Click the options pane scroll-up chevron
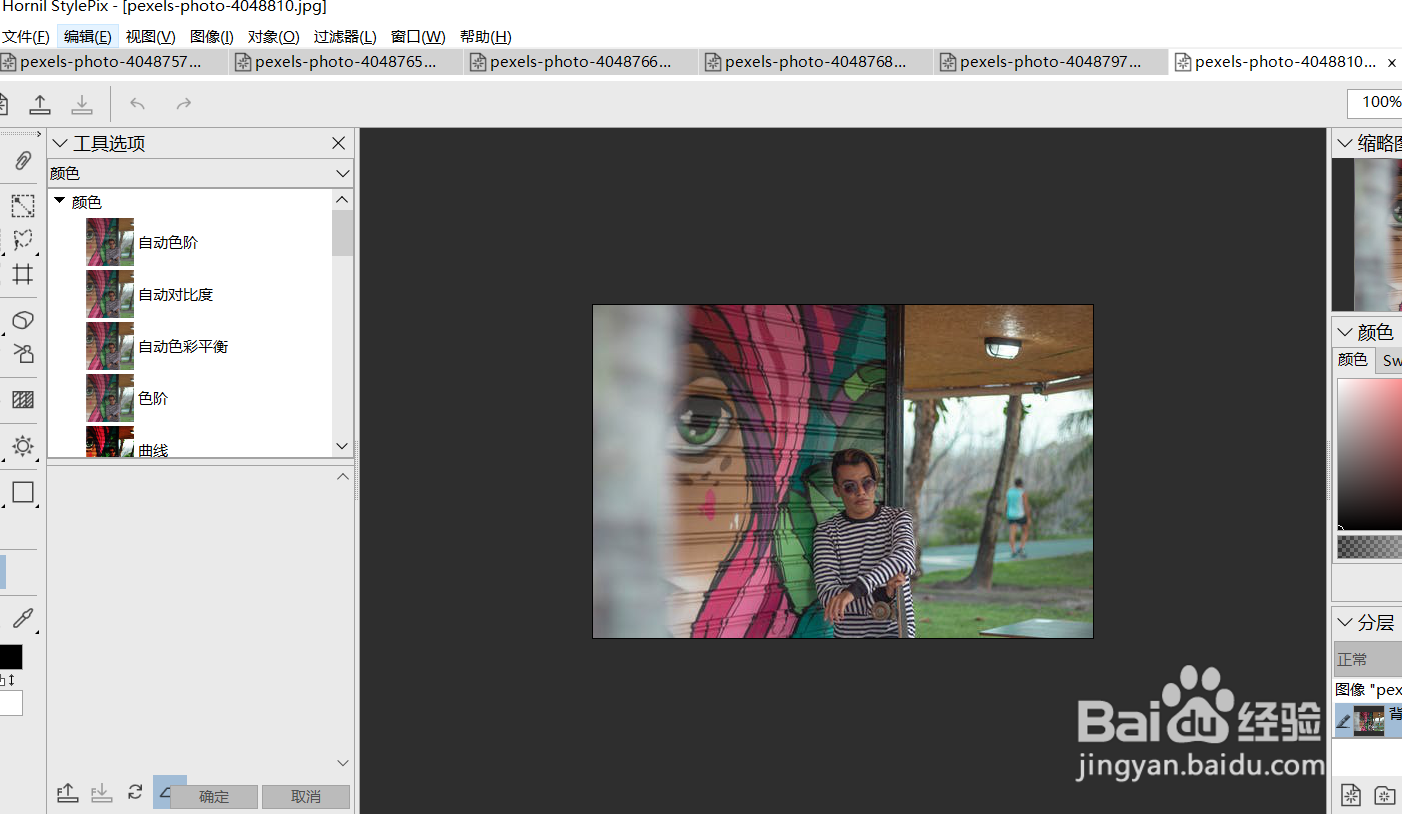The width and height of the screenshot is (1402, 814). (343, 477)
